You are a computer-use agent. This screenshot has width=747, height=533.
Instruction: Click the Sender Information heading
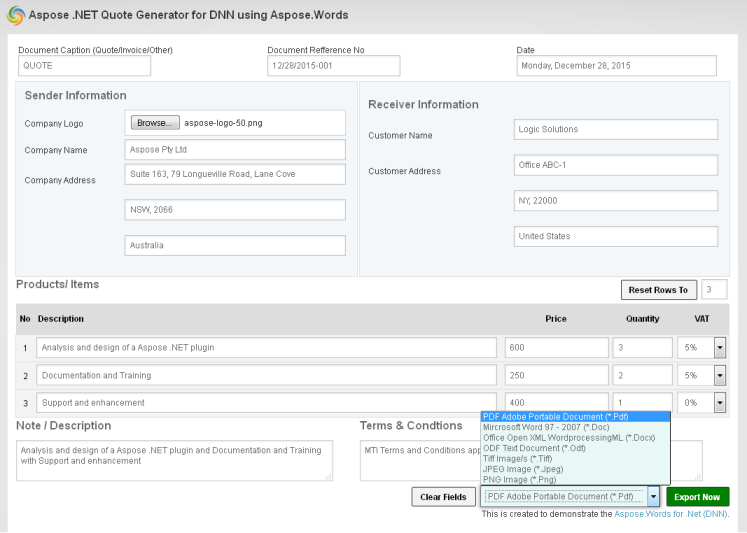75,95
